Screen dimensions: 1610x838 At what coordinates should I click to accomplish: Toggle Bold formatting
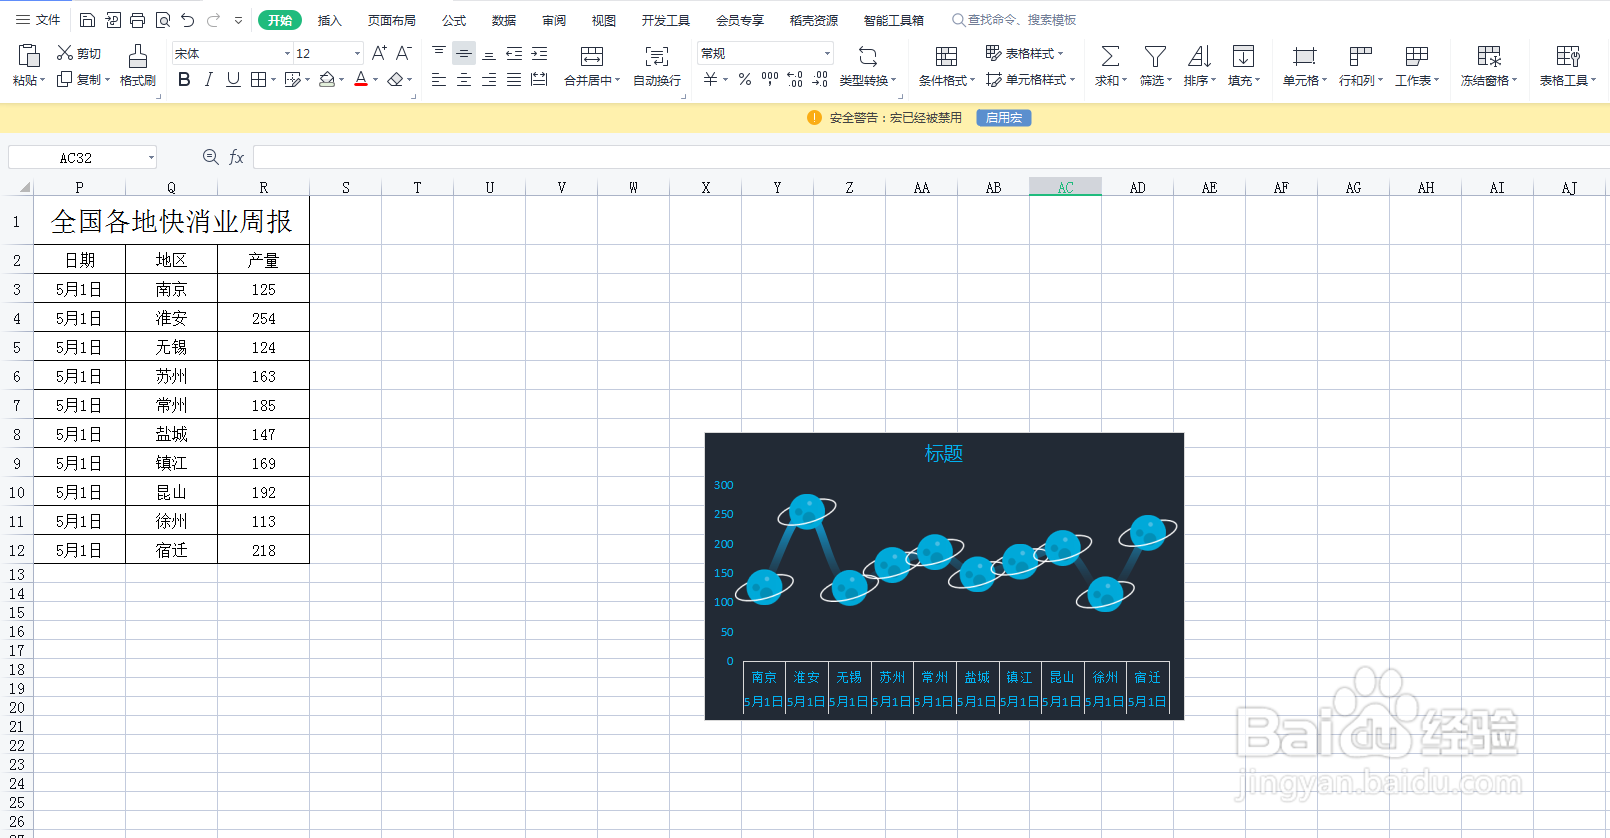[184, 79]
